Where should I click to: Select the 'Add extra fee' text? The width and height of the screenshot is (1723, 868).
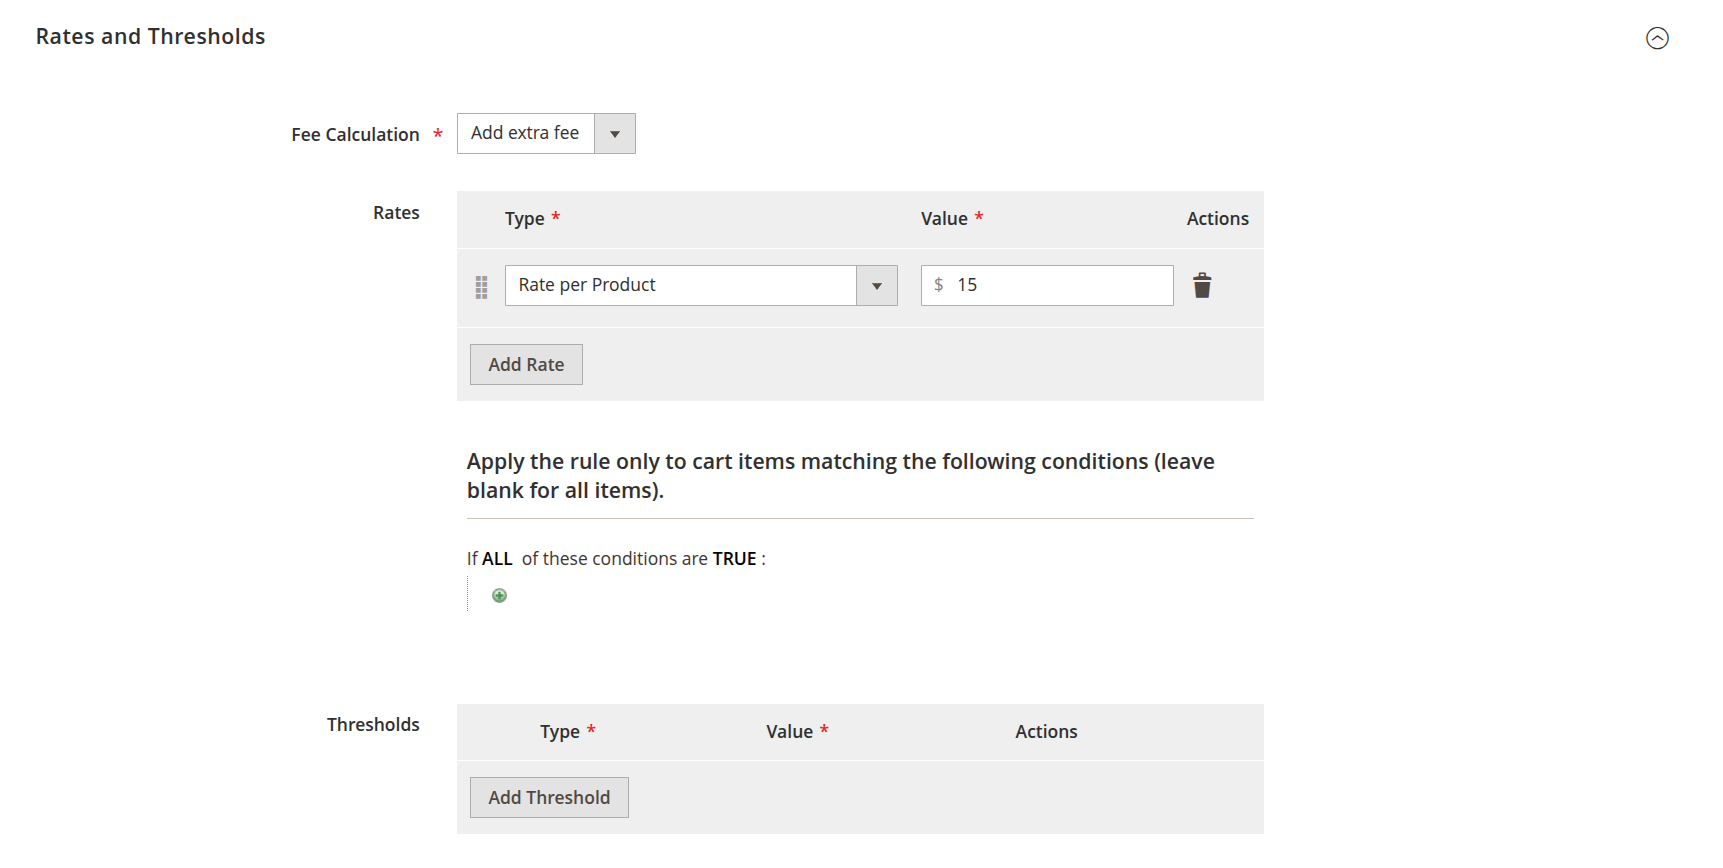click(x=525, y=133)
